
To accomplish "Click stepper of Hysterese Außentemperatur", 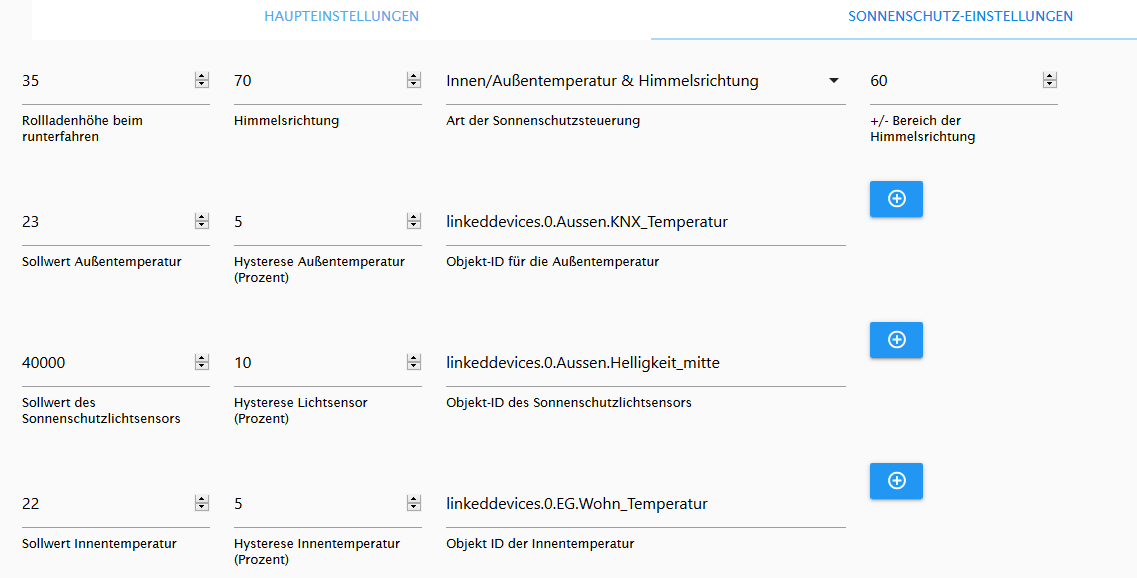I will click(413, 221).
